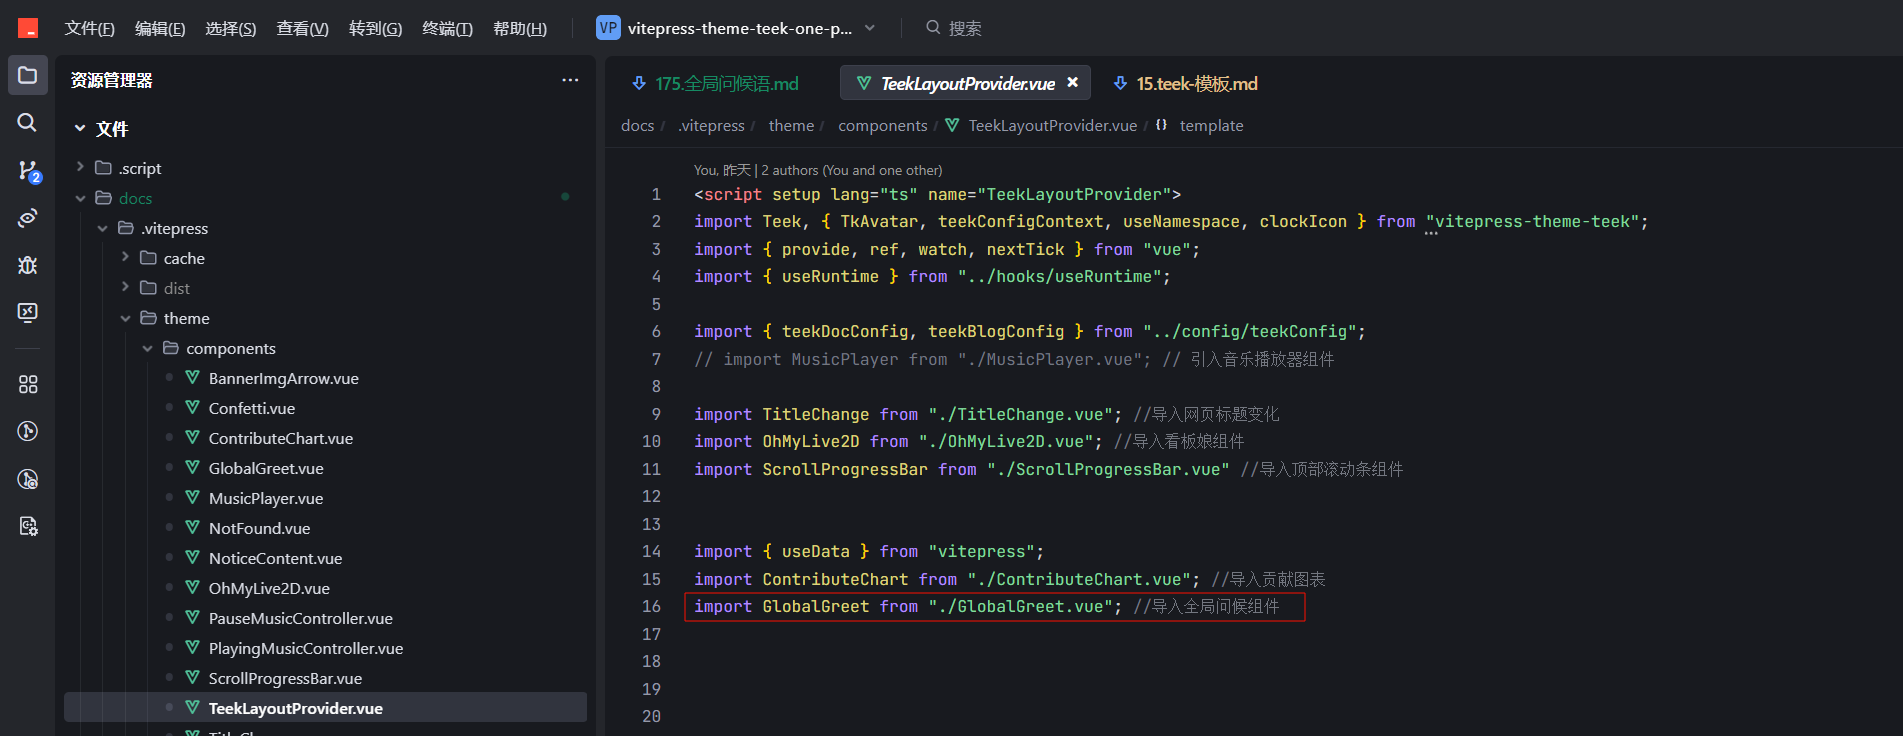The height and width of the screenshot is (736, 1903).
Task: Open project dropdown vitepress-theme-teek-one-p...
Action: click(736, 28)
